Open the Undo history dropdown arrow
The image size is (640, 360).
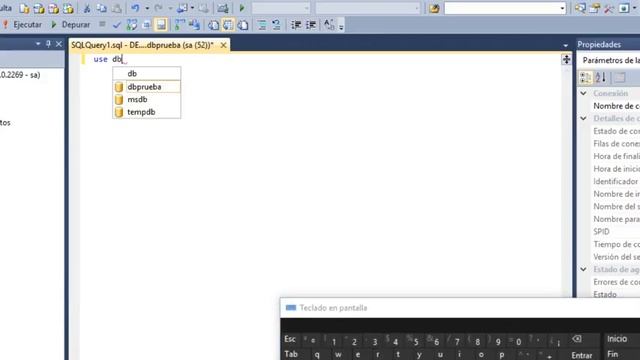click(147, 8)
